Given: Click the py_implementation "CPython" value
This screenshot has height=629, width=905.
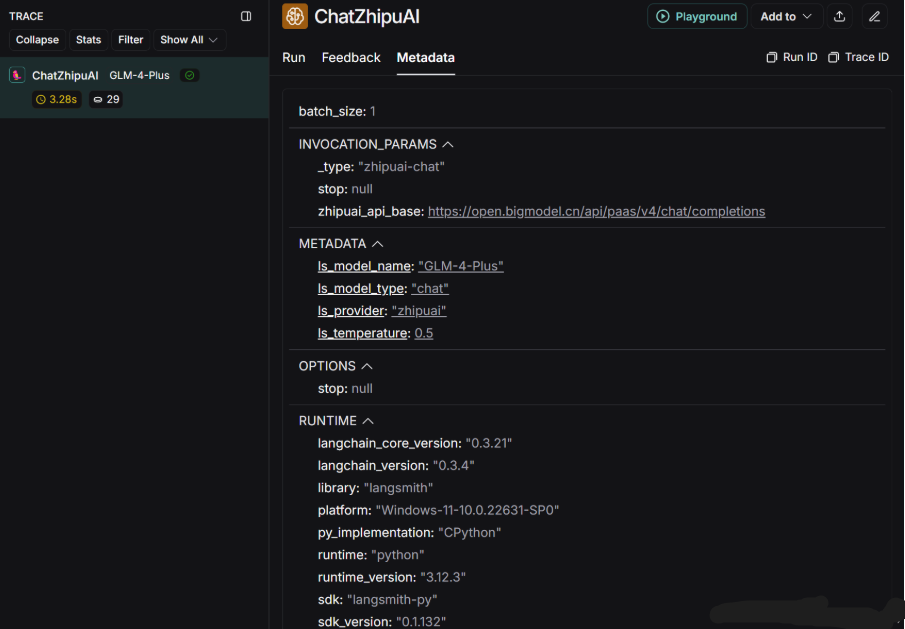Looking at the screenshot, I should point(470,533).
